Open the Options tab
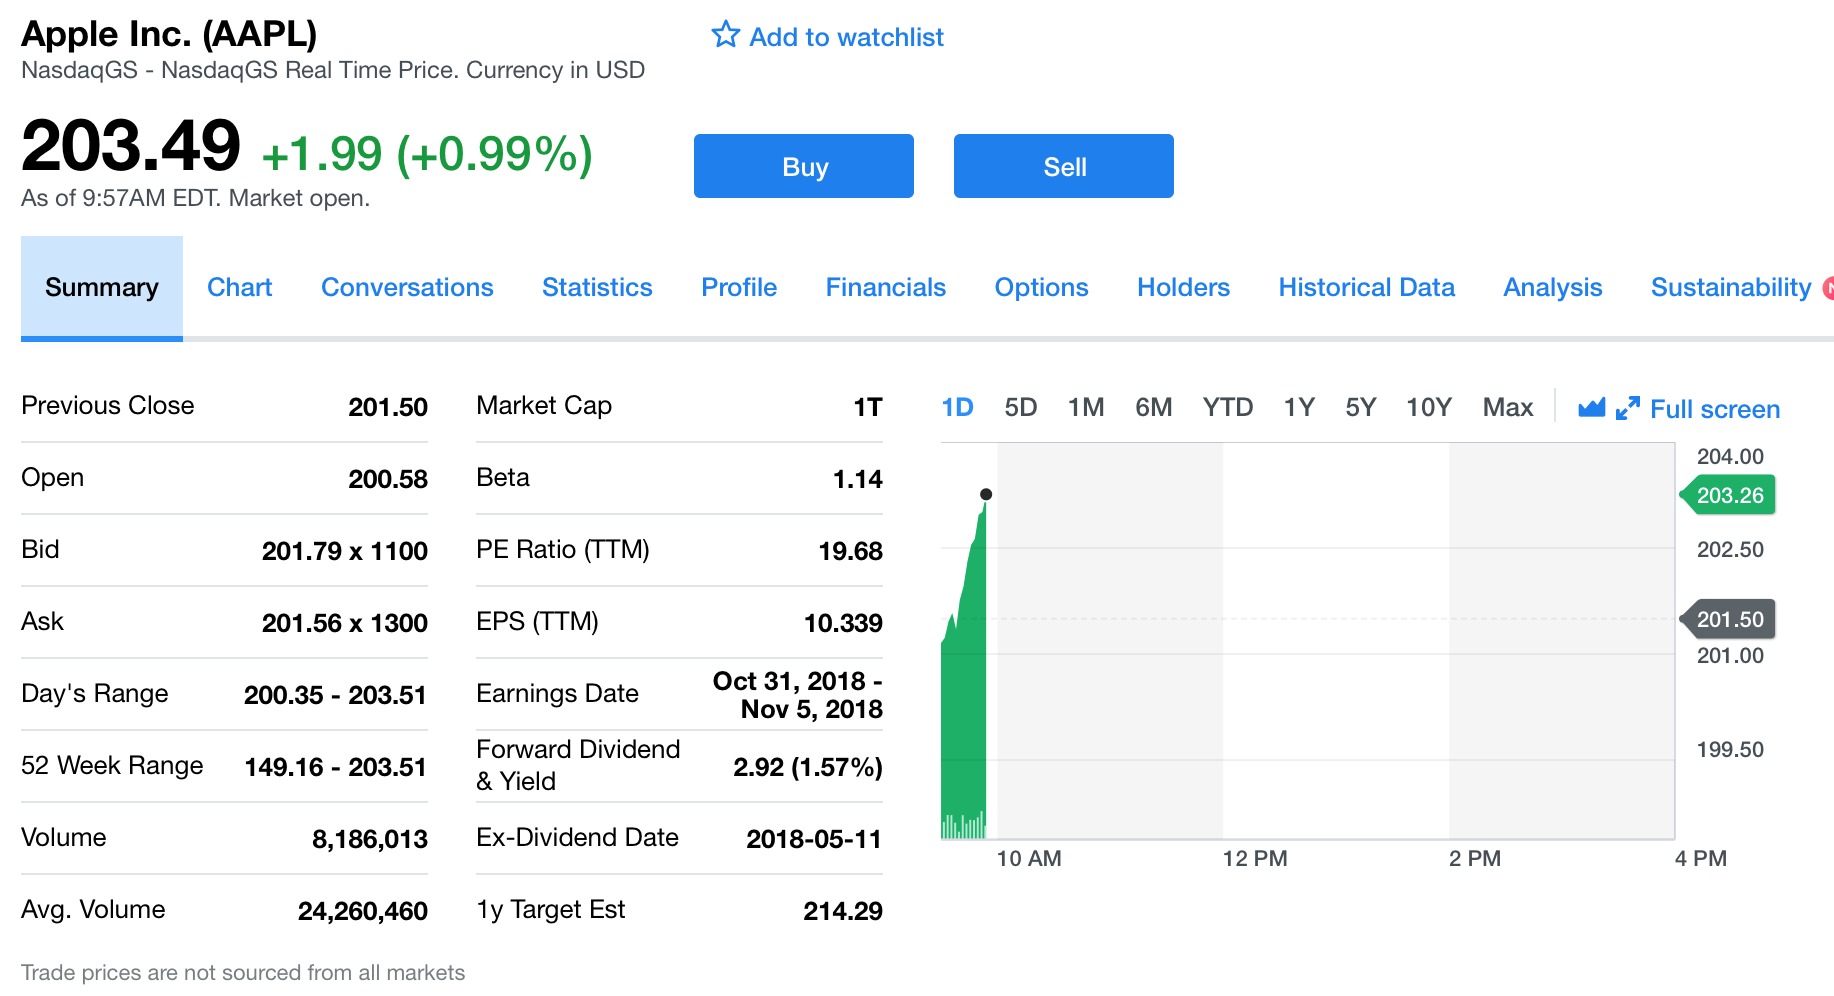The width and height of the screenshot is (1834, 996). click(1041, 288)
